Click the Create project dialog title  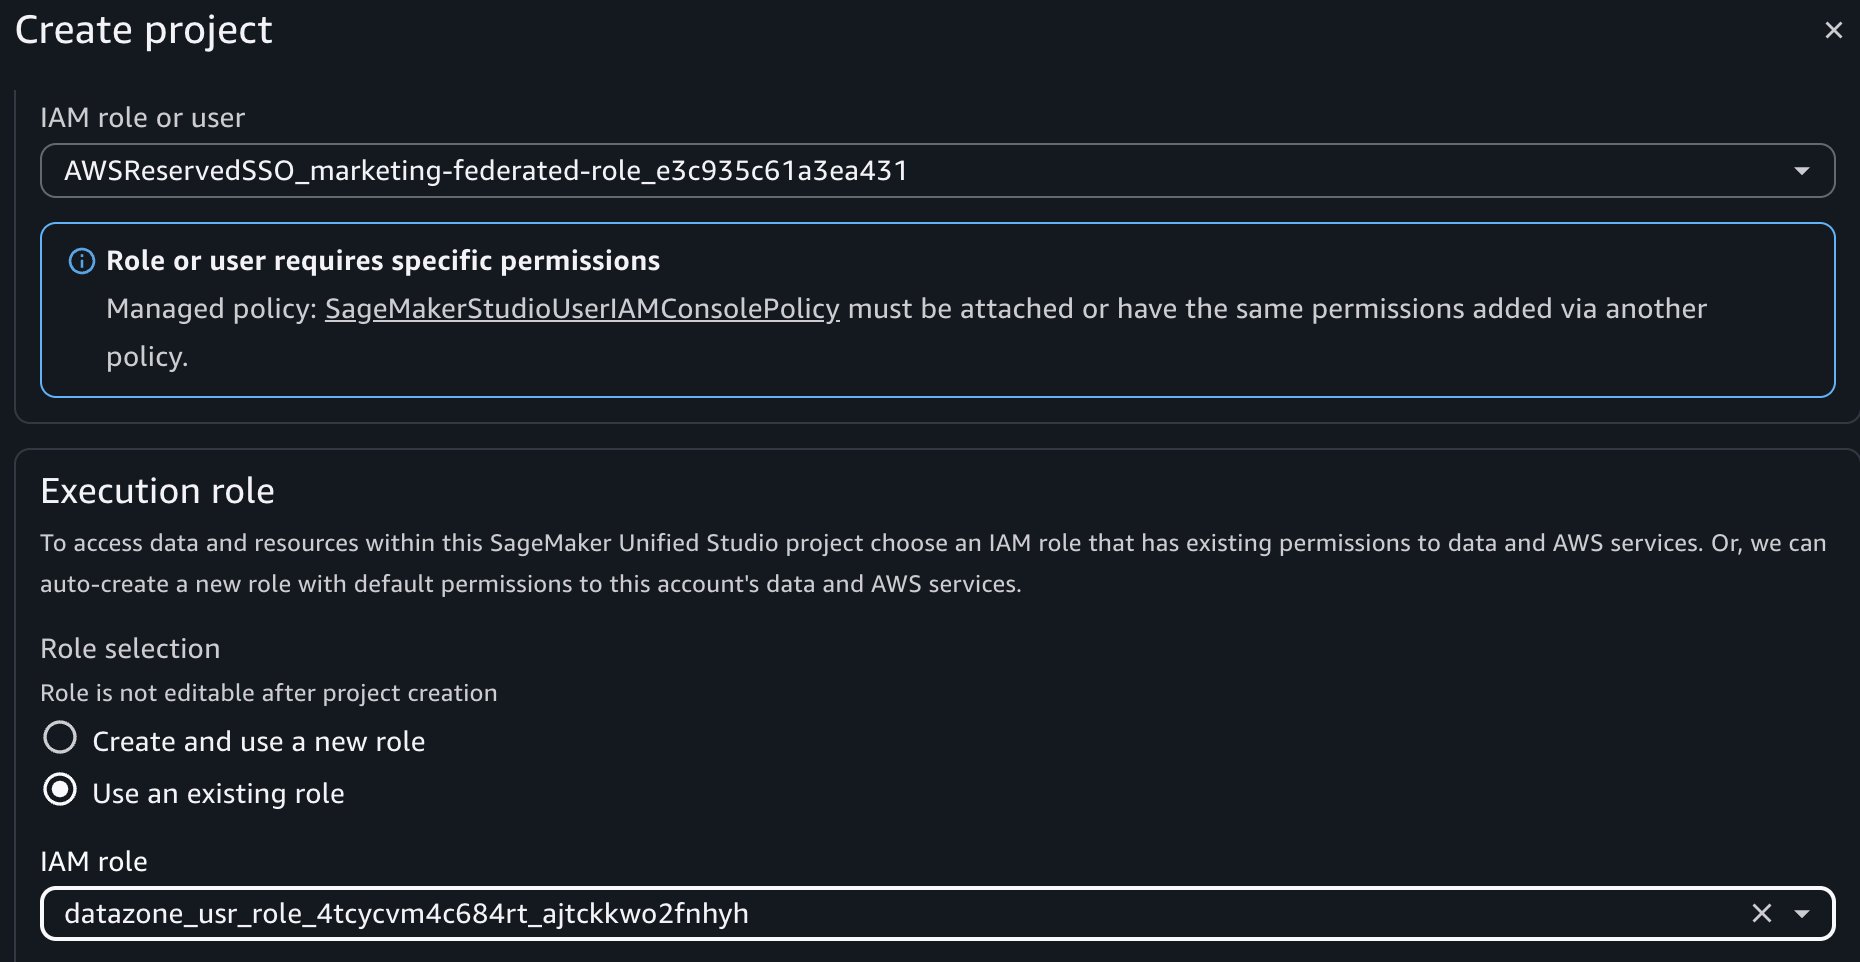(143, 30)
